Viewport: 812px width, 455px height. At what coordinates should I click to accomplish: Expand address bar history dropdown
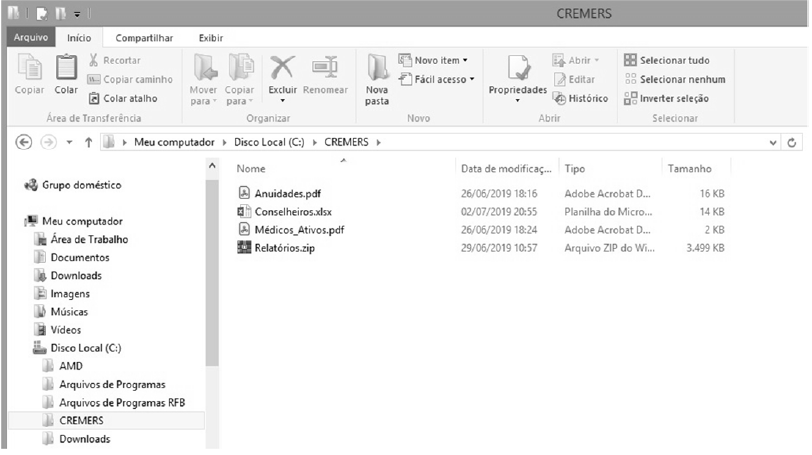click(x=773, y=142)
